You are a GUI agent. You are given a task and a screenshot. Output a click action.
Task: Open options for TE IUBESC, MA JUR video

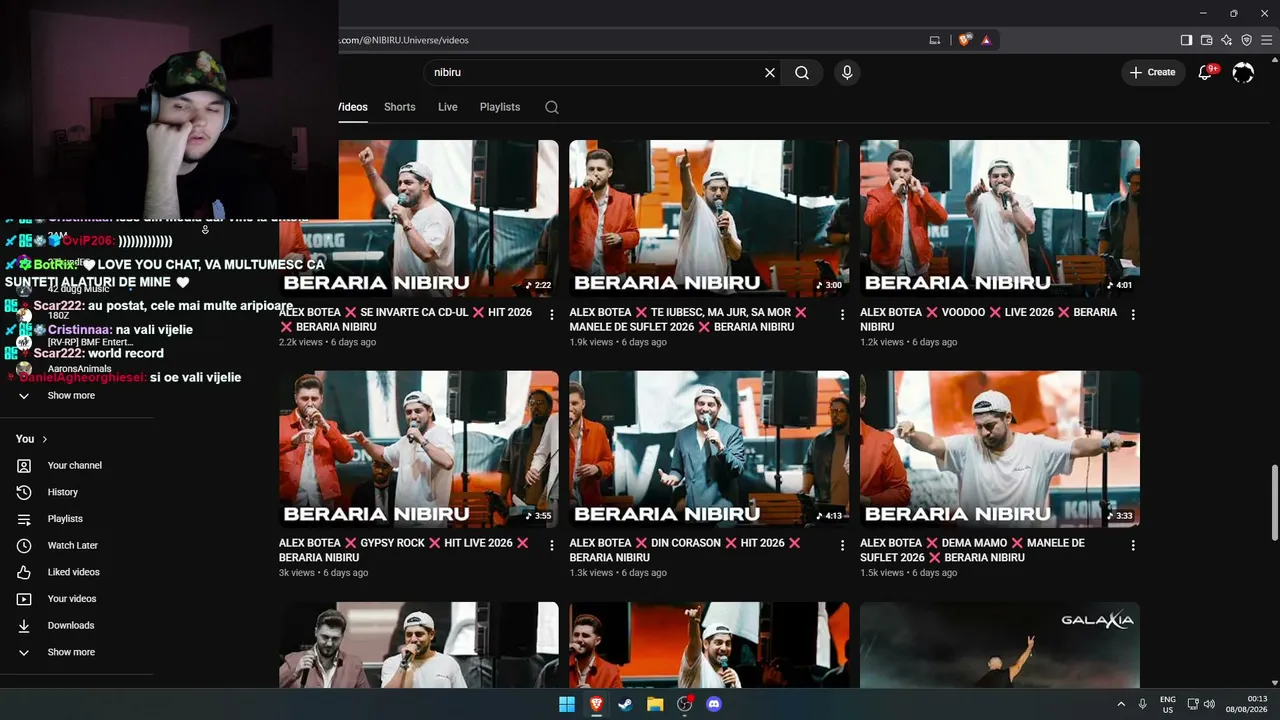[842, 315]
